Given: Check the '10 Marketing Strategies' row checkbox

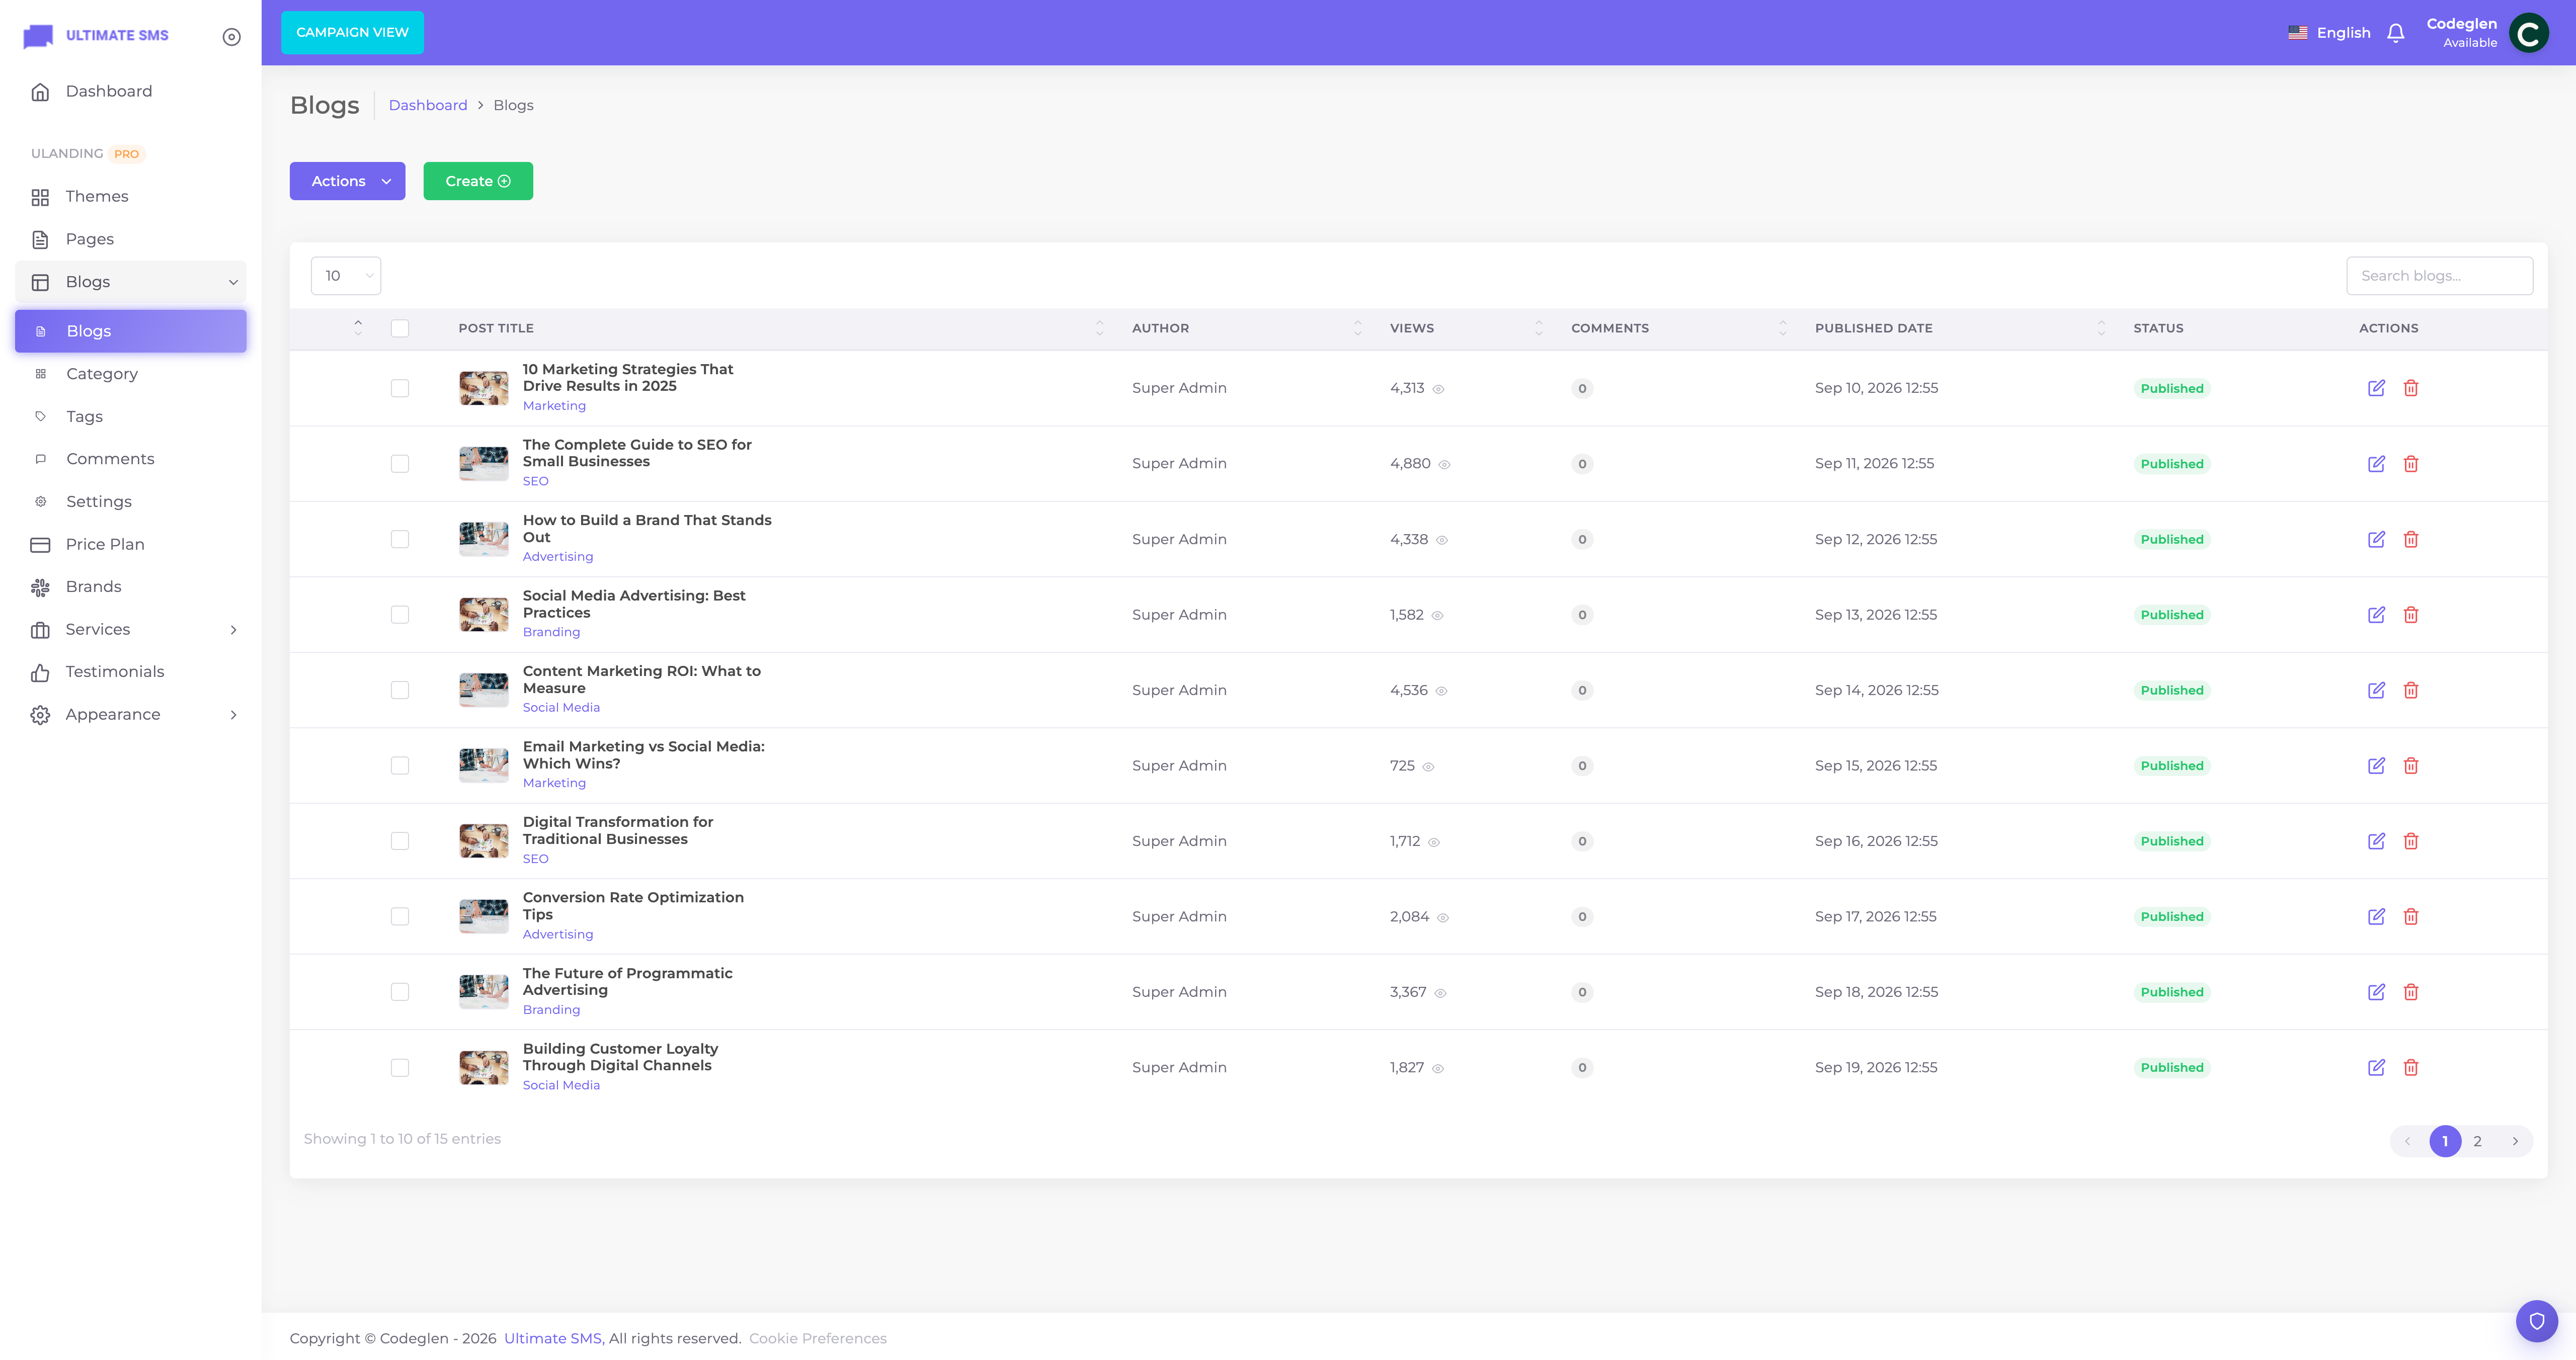Looking at the screenshot, I should click(400, 388).
